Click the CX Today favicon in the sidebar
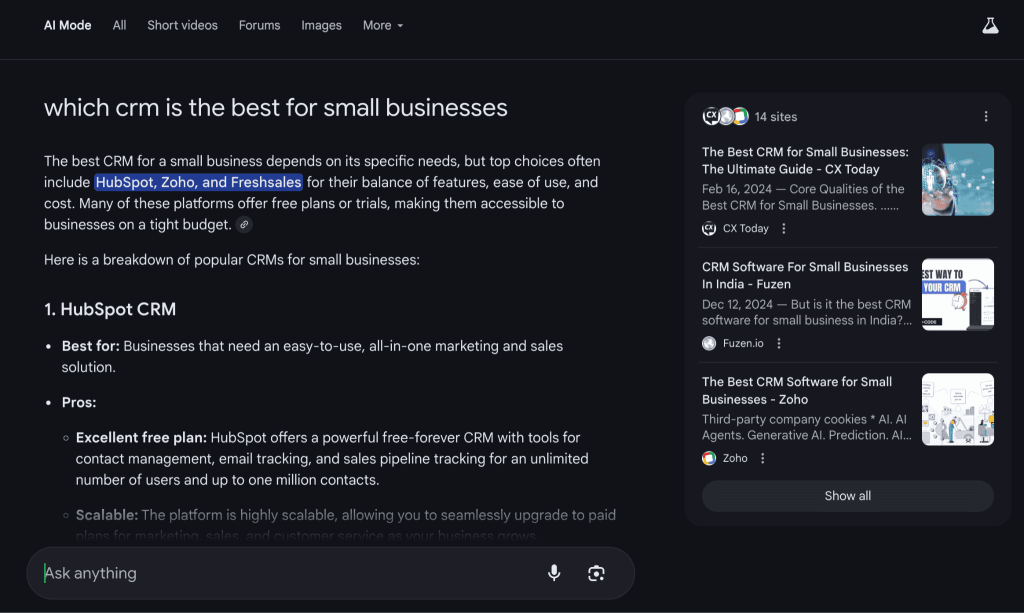1024x613 pixels. (709, 228)
